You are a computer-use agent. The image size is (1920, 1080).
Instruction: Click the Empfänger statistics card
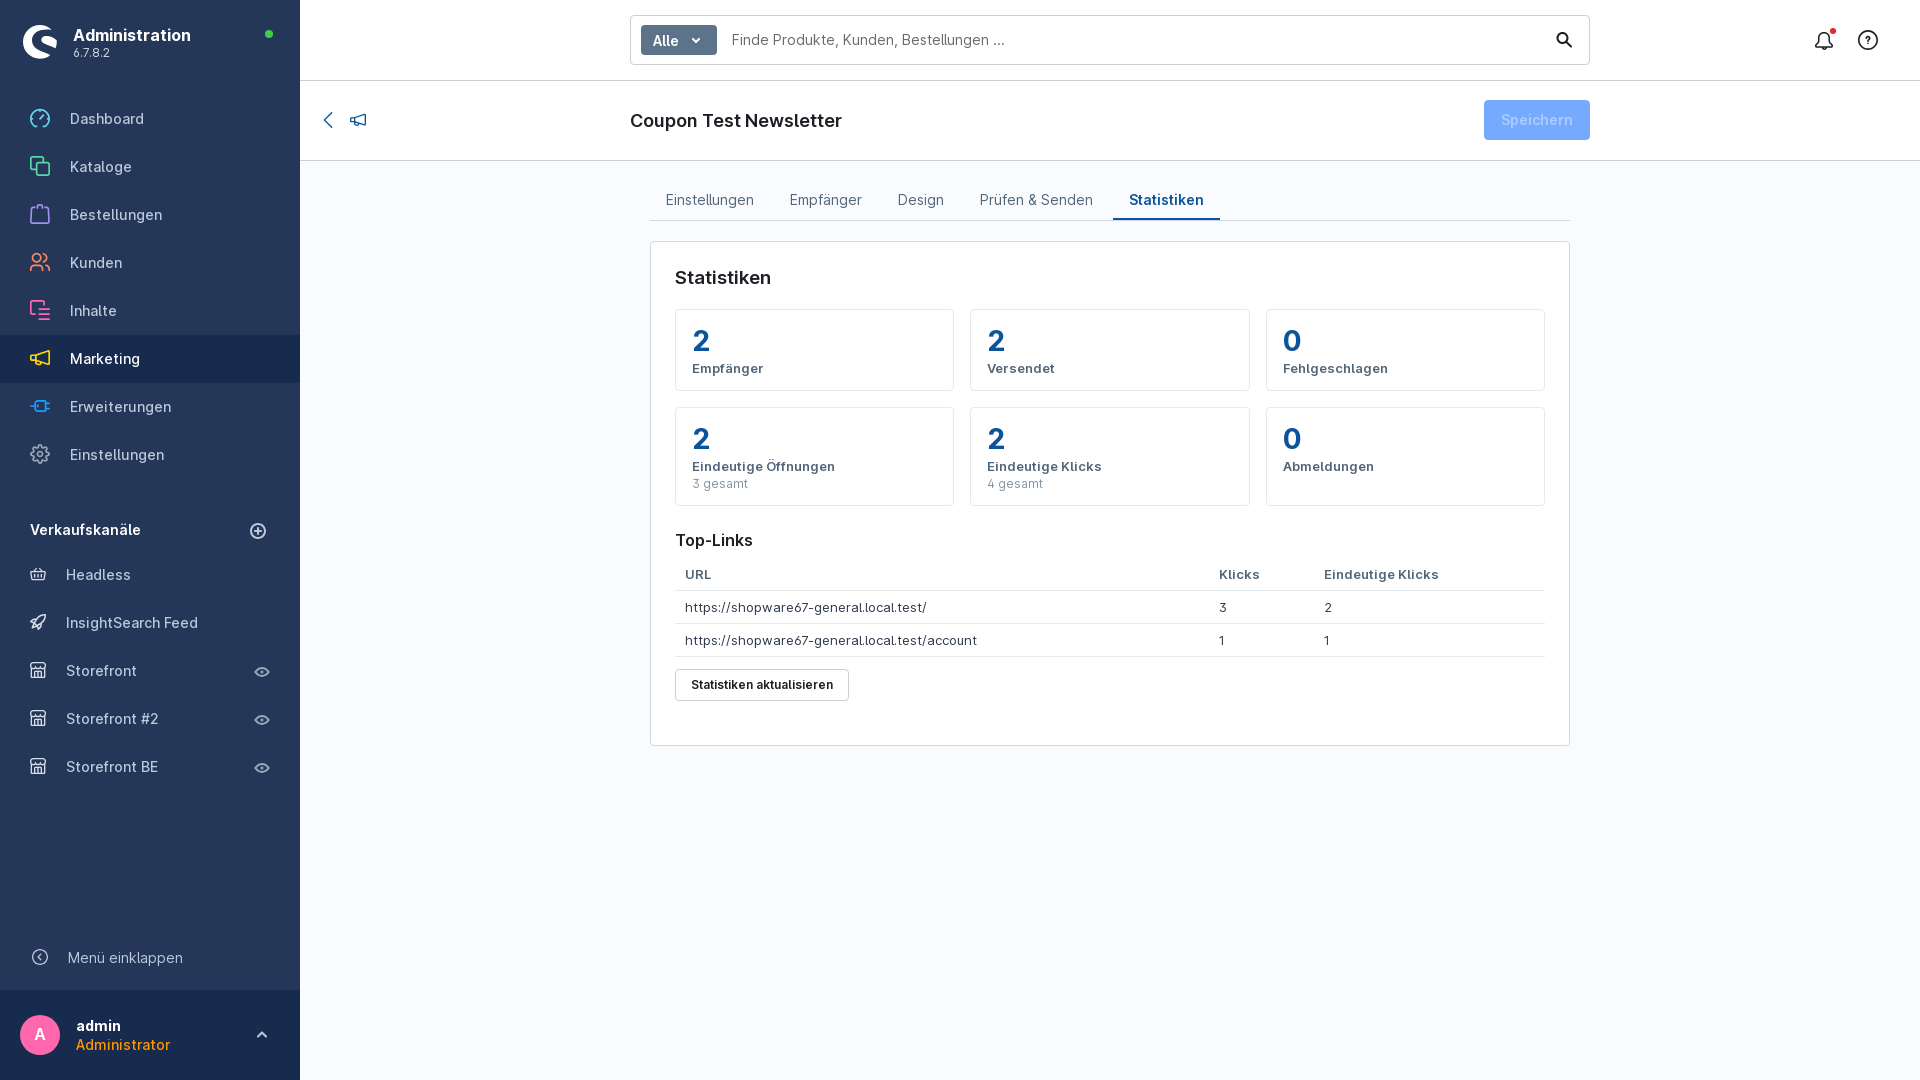pyautogui.click(x=814, y=350)
